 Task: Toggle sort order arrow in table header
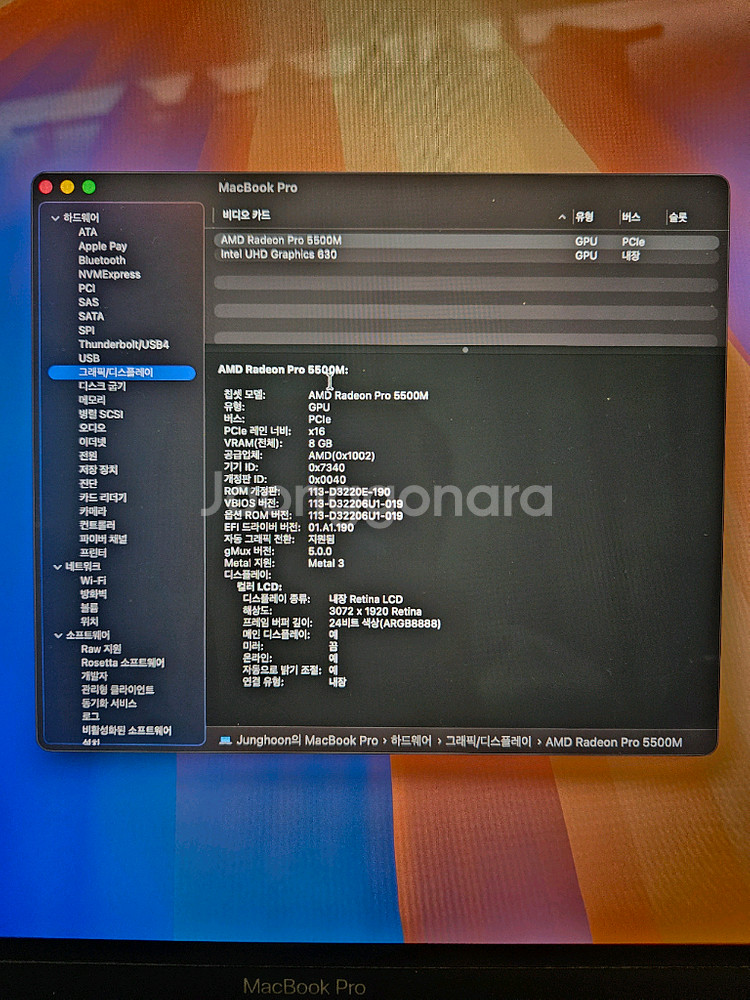click(x=562, y=217)
